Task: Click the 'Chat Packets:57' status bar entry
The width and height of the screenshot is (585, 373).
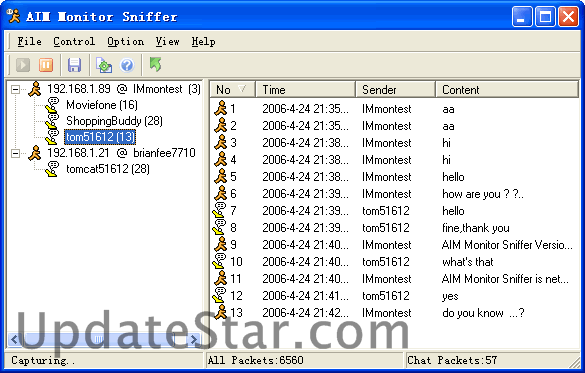Action: click(452, 360)
